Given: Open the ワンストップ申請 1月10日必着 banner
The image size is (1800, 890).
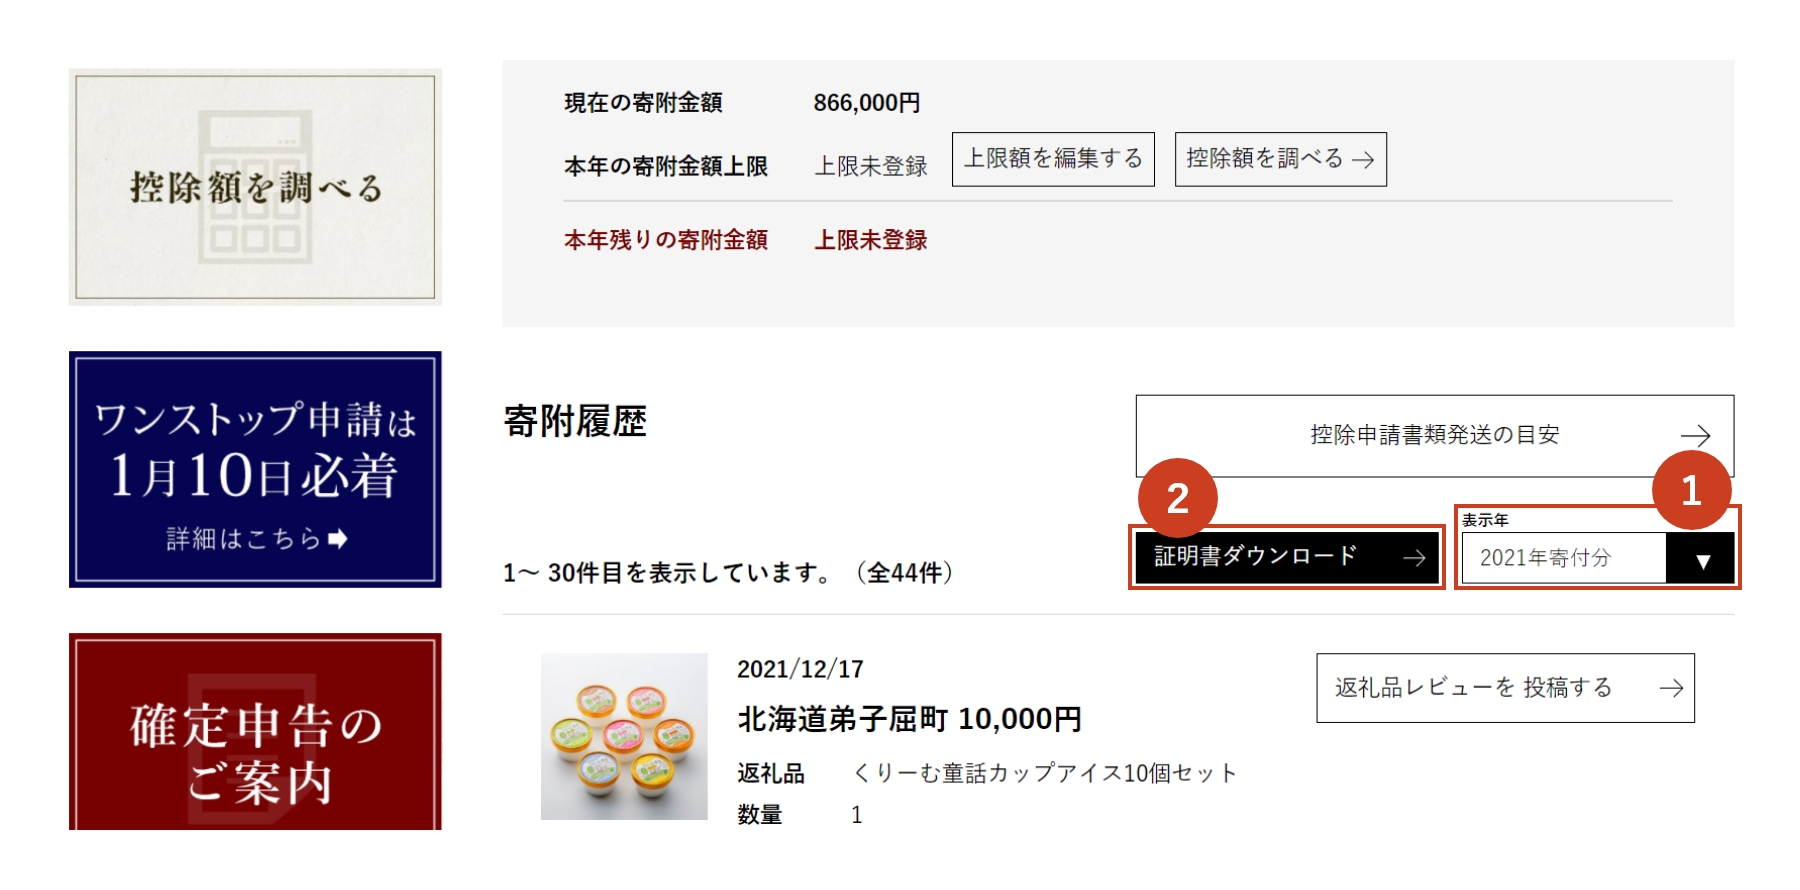Looking at the screenshot, I should (255, 469).
